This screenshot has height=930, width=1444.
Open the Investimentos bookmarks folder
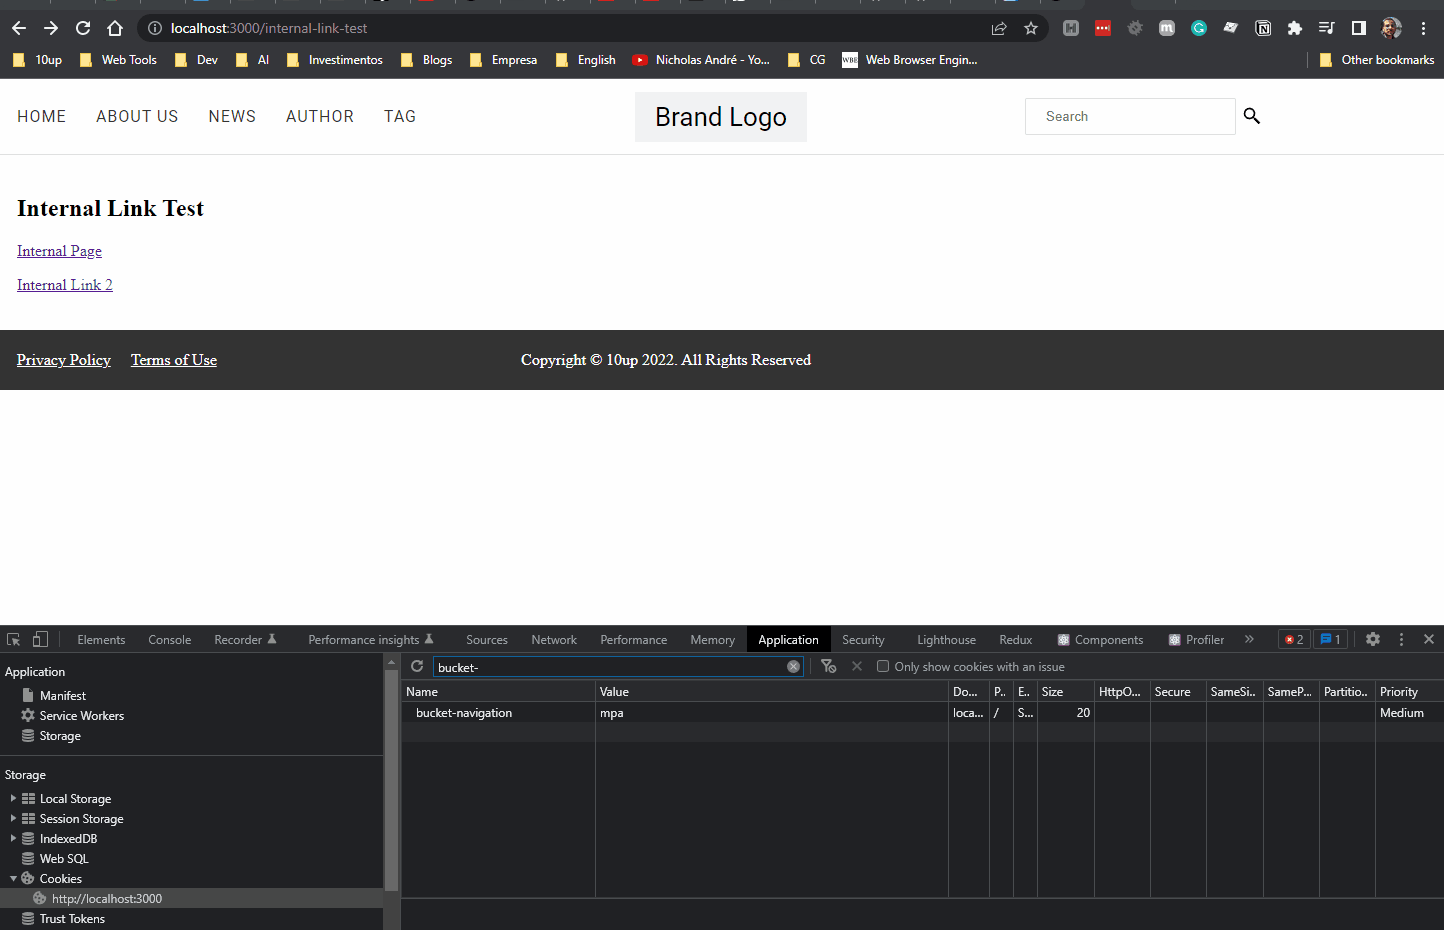pos(334,60)
